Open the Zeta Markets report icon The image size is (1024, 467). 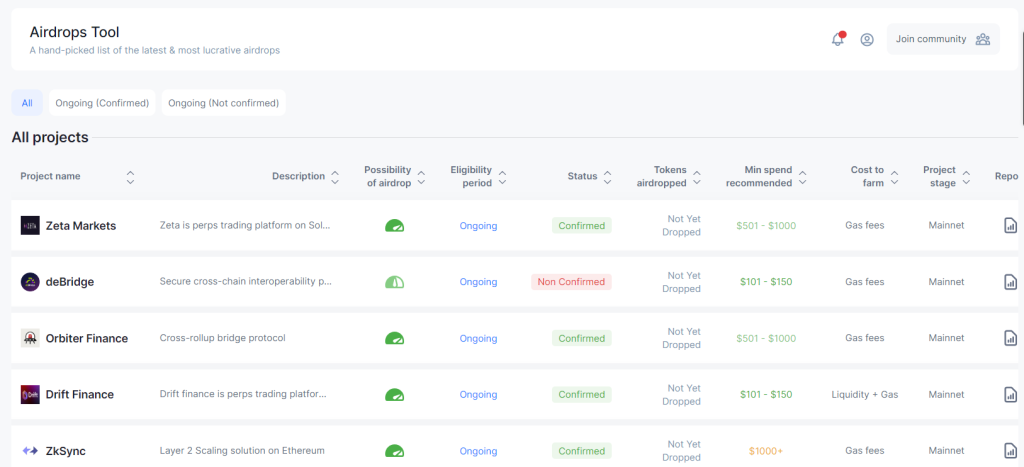(x=1010, y=226)
